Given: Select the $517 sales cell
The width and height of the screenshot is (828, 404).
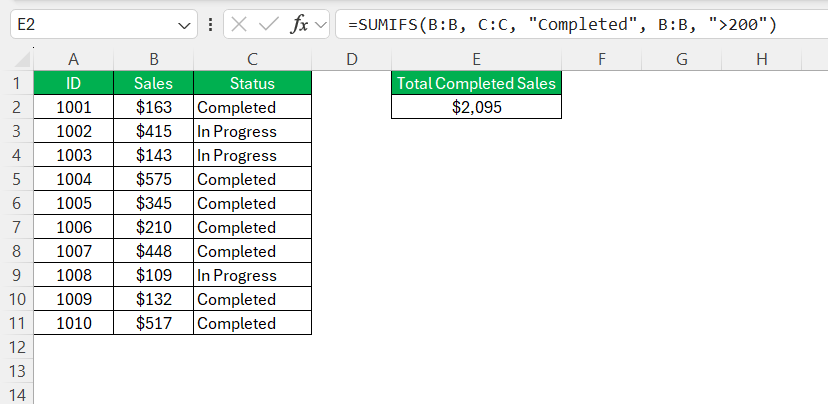Looking at the screenshot, I should 154,323.
